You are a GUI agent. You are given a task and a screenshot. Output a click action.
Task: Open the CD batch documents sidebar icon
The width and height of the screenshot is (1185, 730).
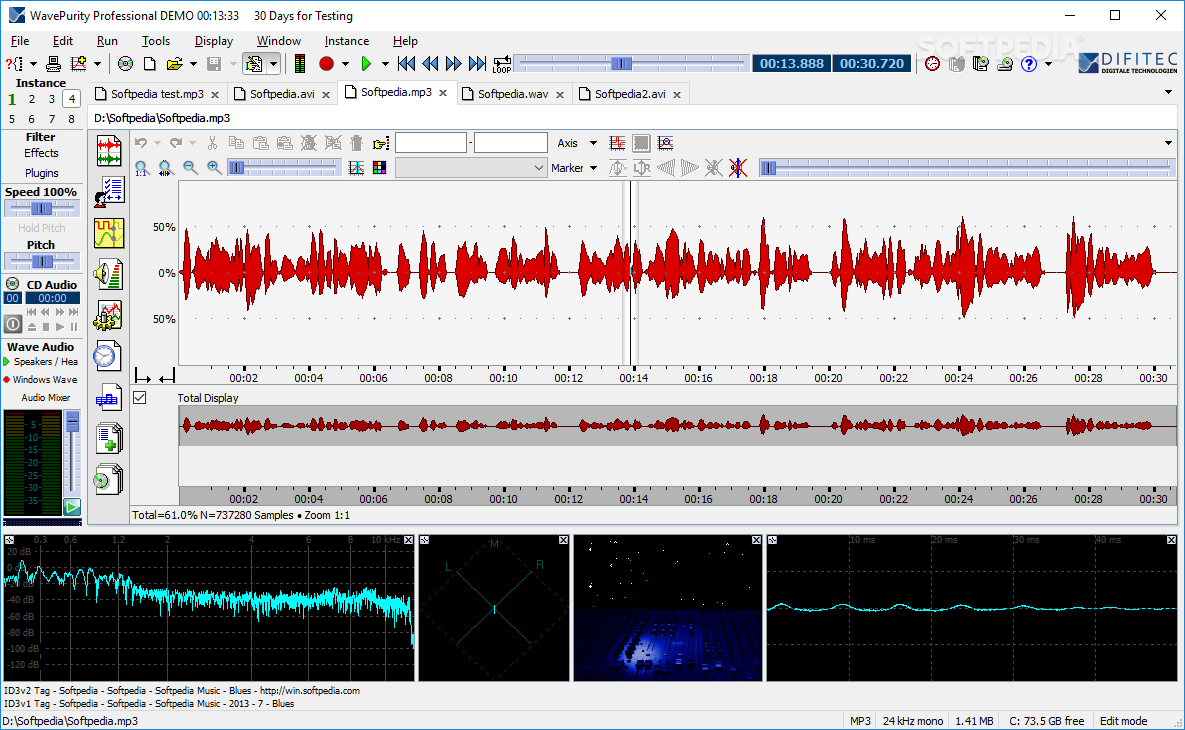pyautogui.click(x=109, y=480)
